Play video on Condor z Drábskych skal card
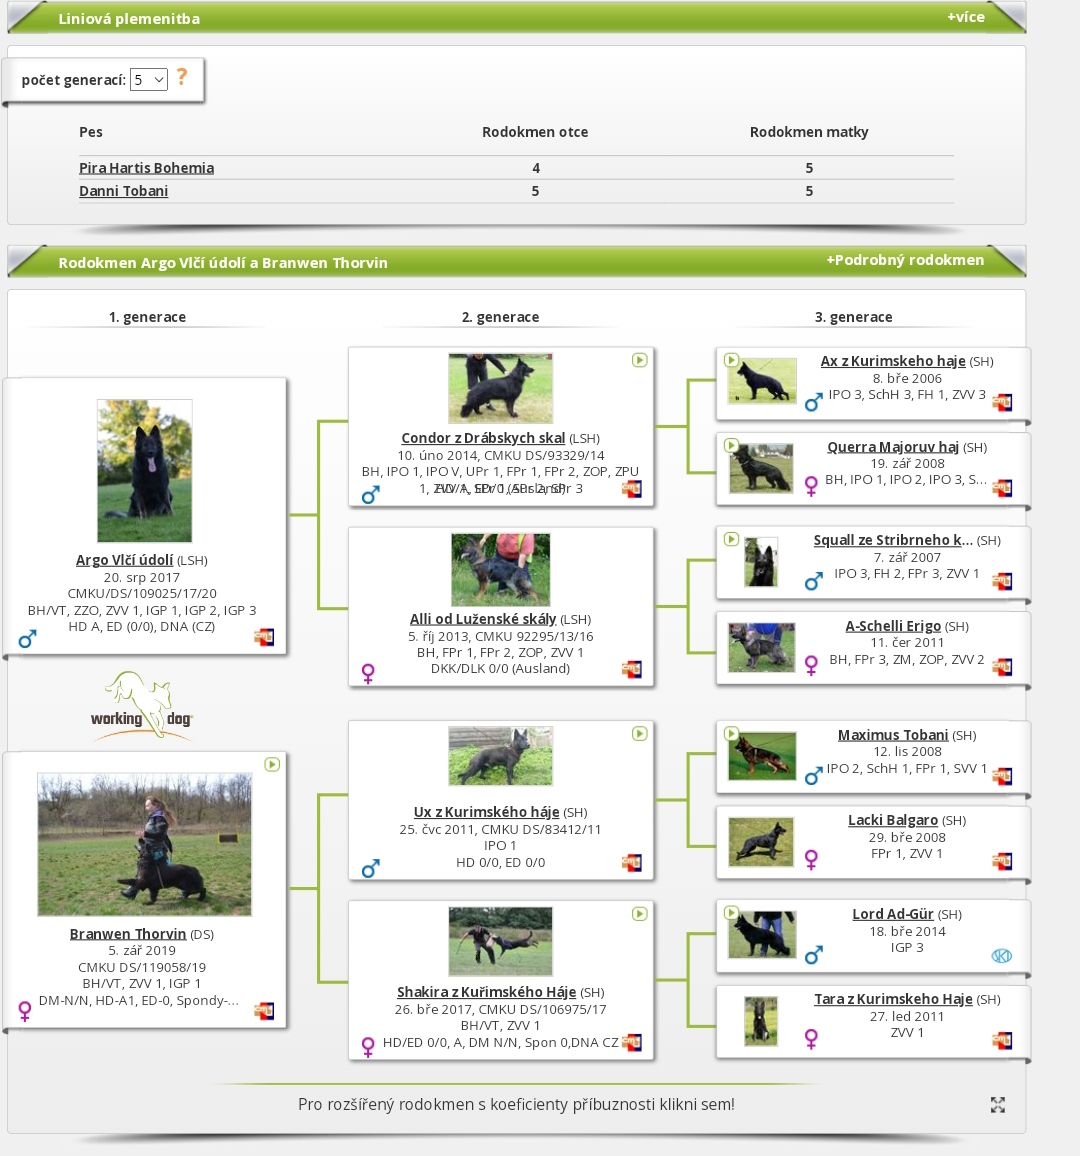 639,360
